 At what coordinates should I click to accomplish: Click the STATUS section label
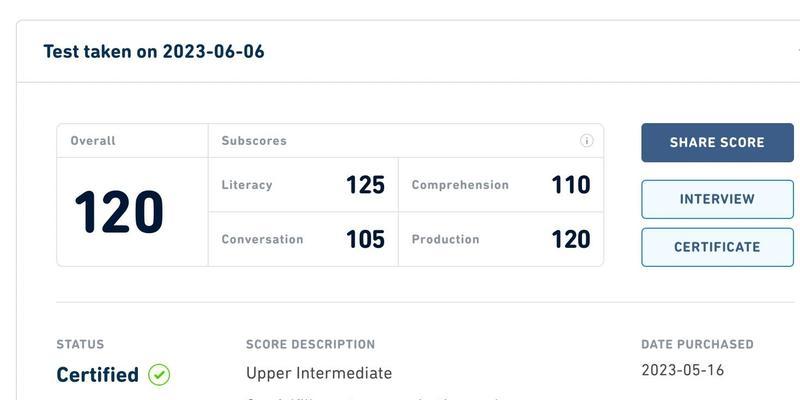[x=80, y=344]
